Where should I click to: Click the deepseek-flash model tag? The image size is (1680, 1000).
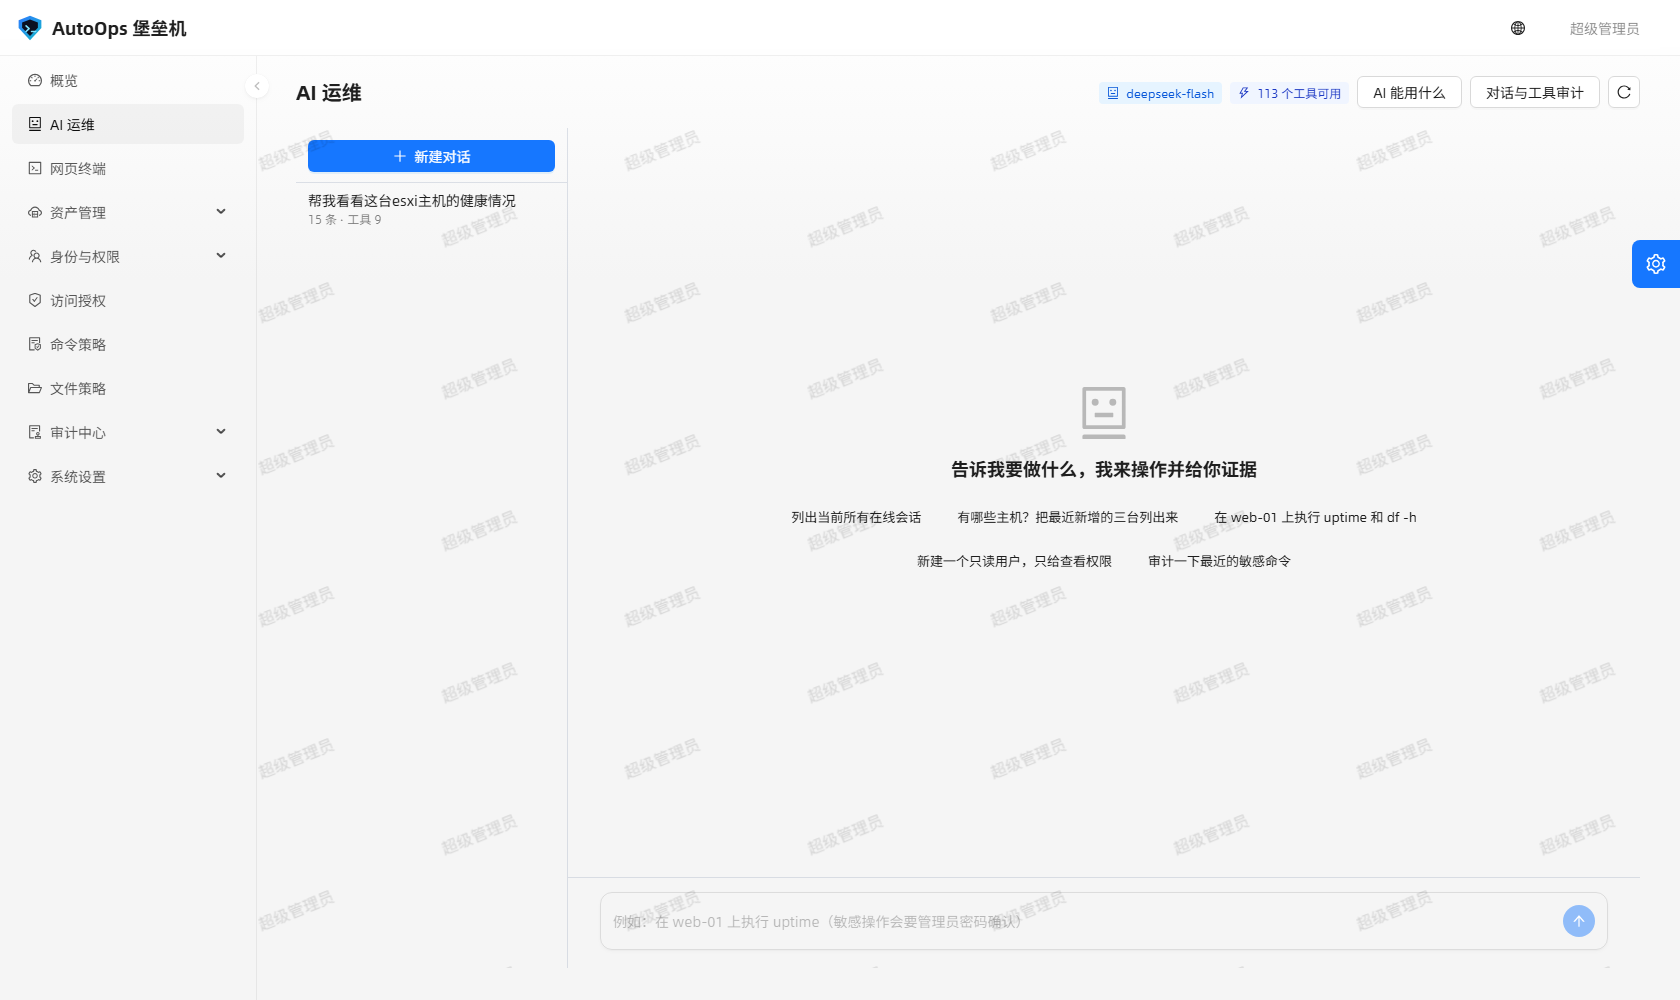pyautogui.click(x=1160, y=93)
